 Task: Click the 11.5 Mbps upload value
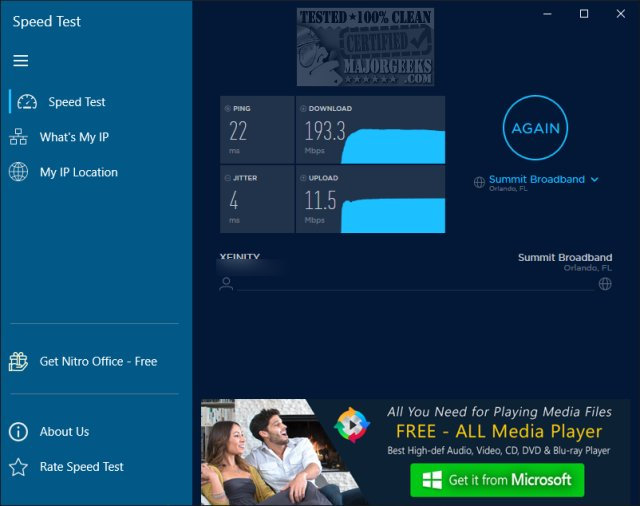320,200
